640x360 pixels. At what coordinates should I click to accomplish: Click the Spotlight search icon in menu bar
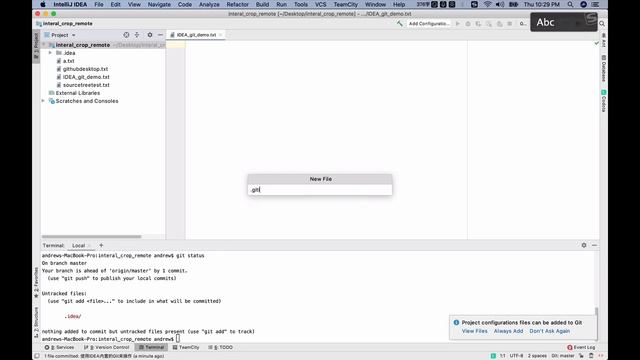[570, 4]
